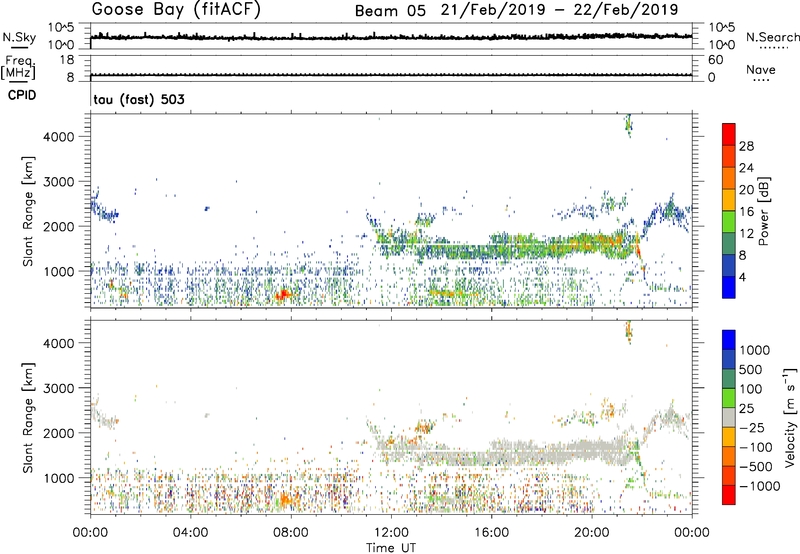Click the '24' Power colorbar label
Image resolution: width=800 pixels, height=554 pixels.
tap(746, 168)
